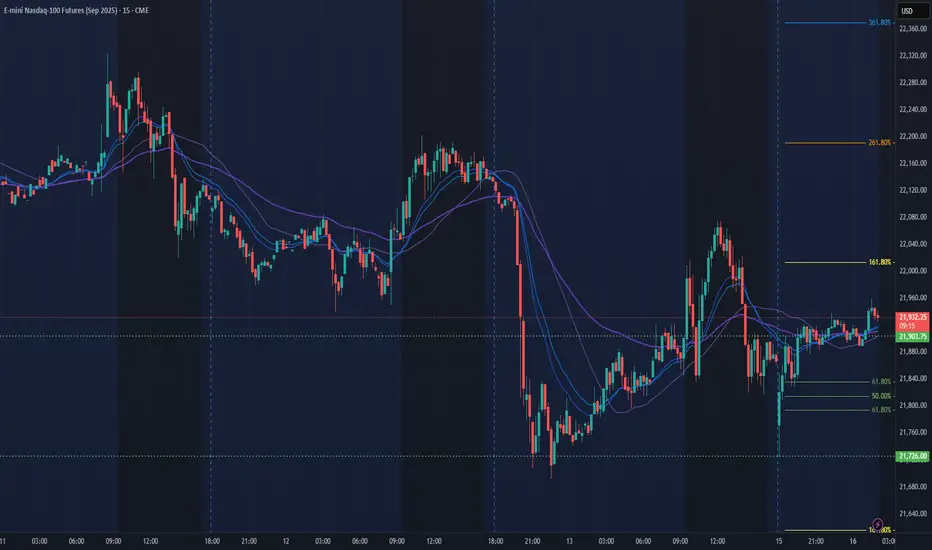This screenshot has height=550, width=932.
Task: Click date label 13 on the time axis
Action: coord(569,541)
